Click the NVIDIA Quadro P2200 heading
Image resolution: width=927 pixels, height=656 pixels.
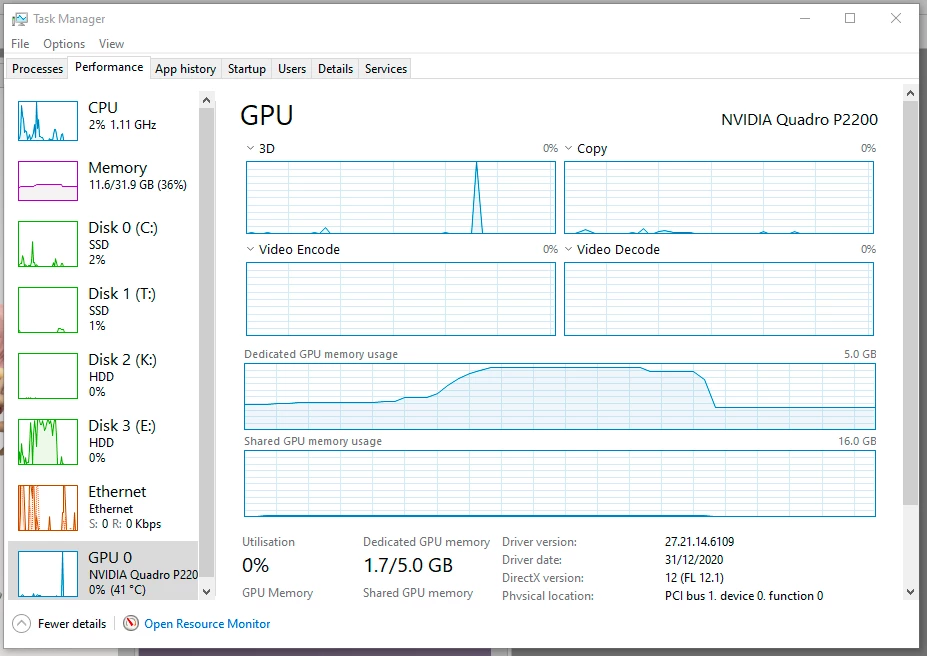[x=799, y=119]
